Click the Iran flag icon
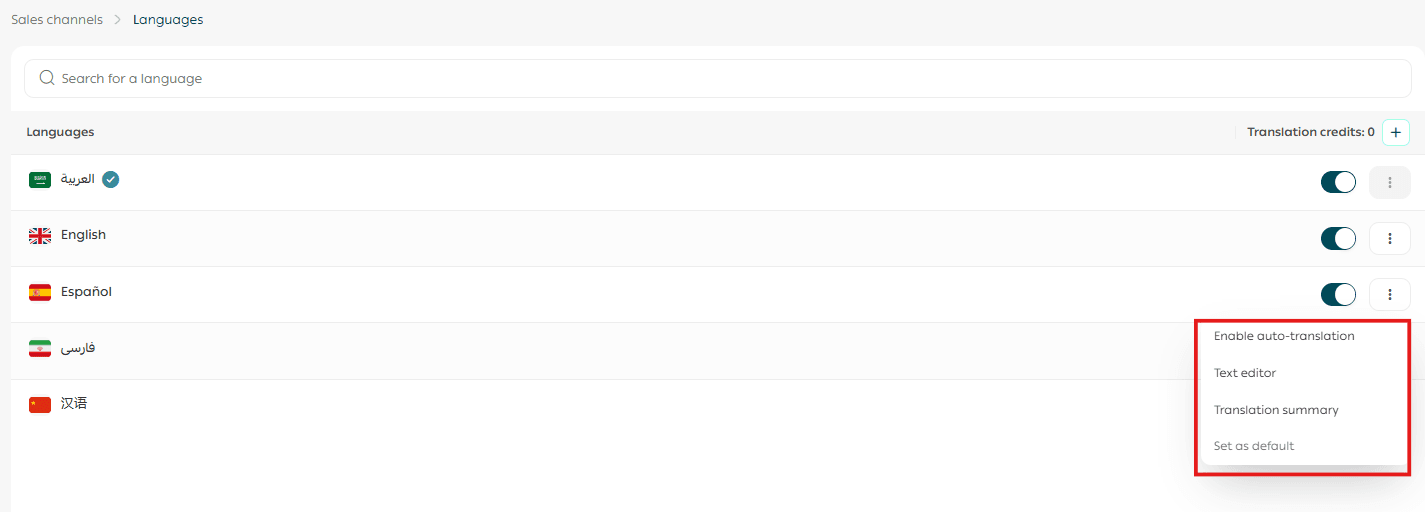The image size is (1425, 512). pos(40,349)
